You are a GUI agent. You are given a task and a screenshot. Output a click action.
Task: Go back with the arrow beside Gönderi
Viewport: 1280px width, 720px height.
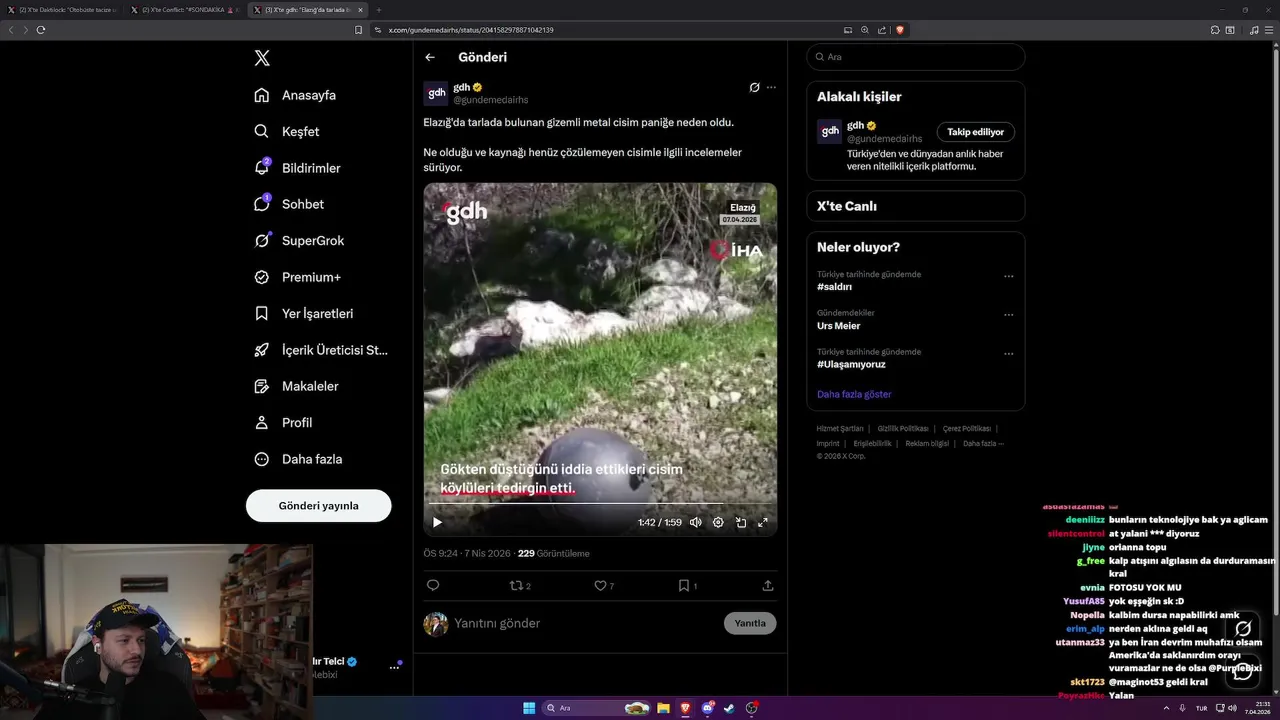tap(430, 57)
